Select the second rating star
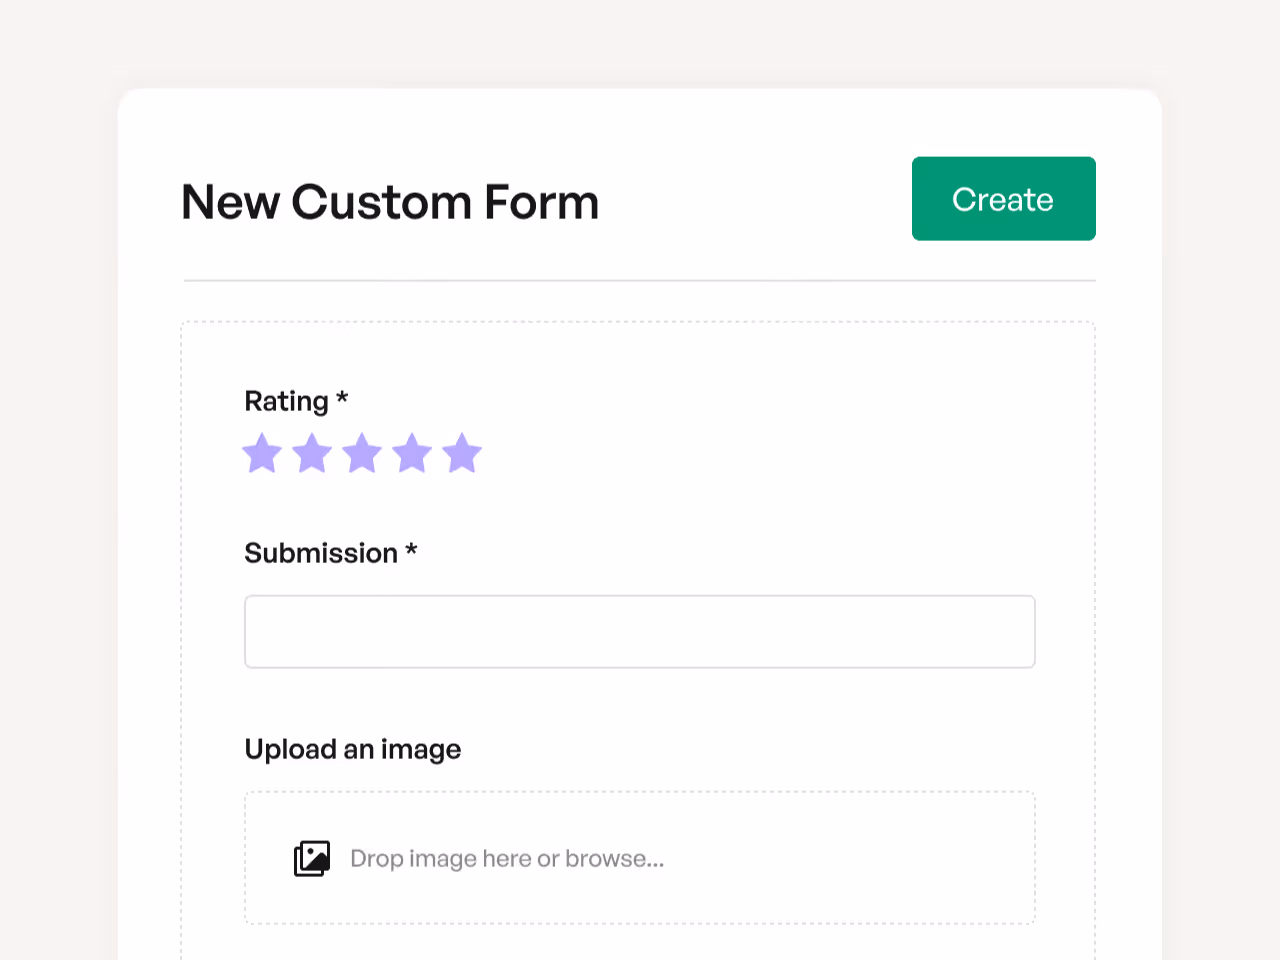 pos(312,453)
